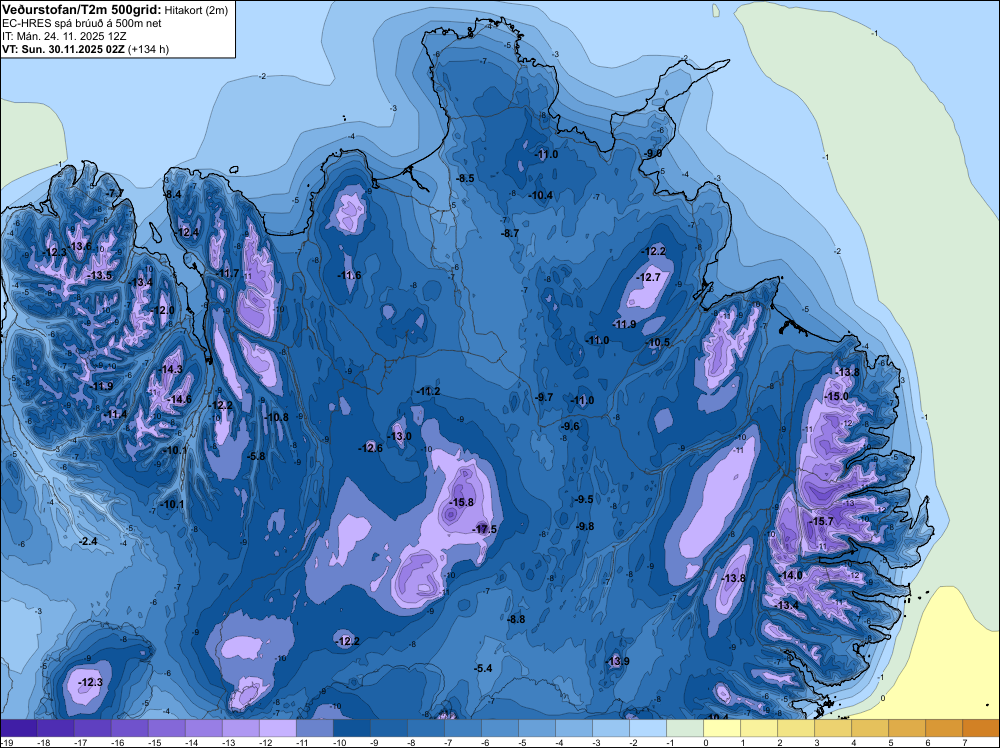The image size is (1000, 748).
Task: Click the -11.2 temperature value
Action: coord(429,392)
